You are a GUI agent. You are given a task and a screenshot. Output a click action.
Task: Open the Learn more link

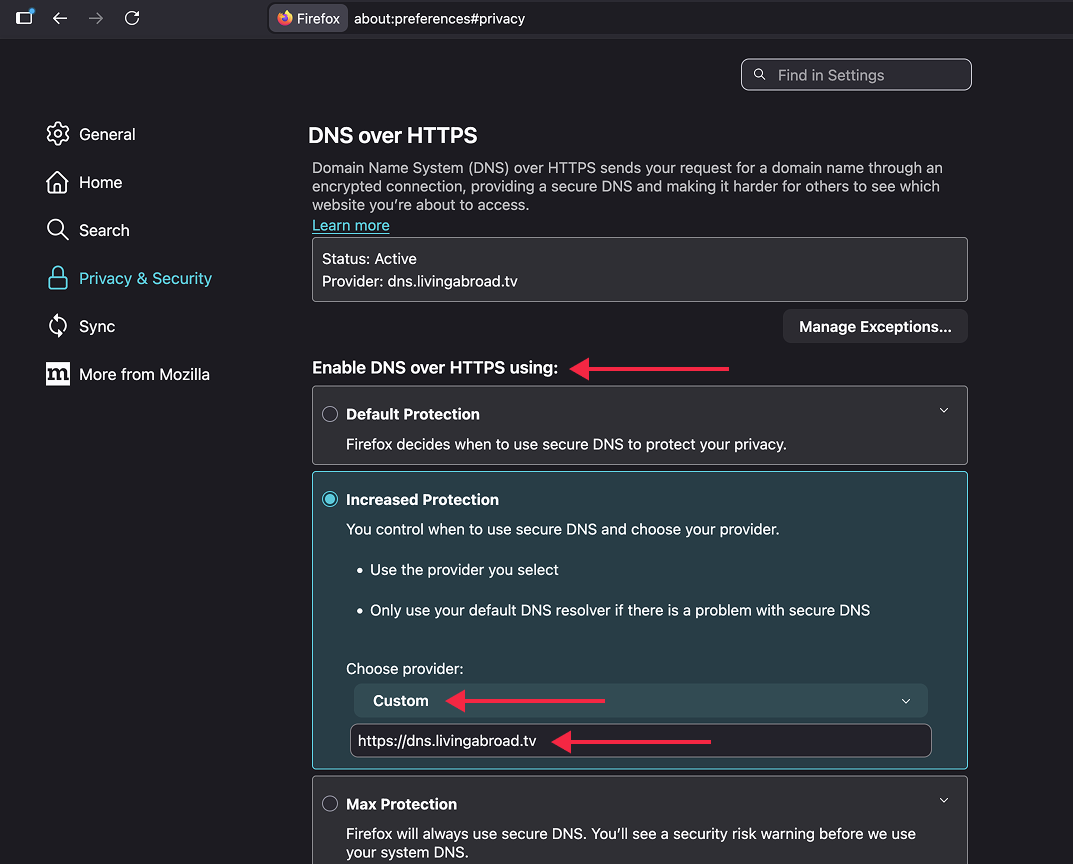click(x=351, y=225)
